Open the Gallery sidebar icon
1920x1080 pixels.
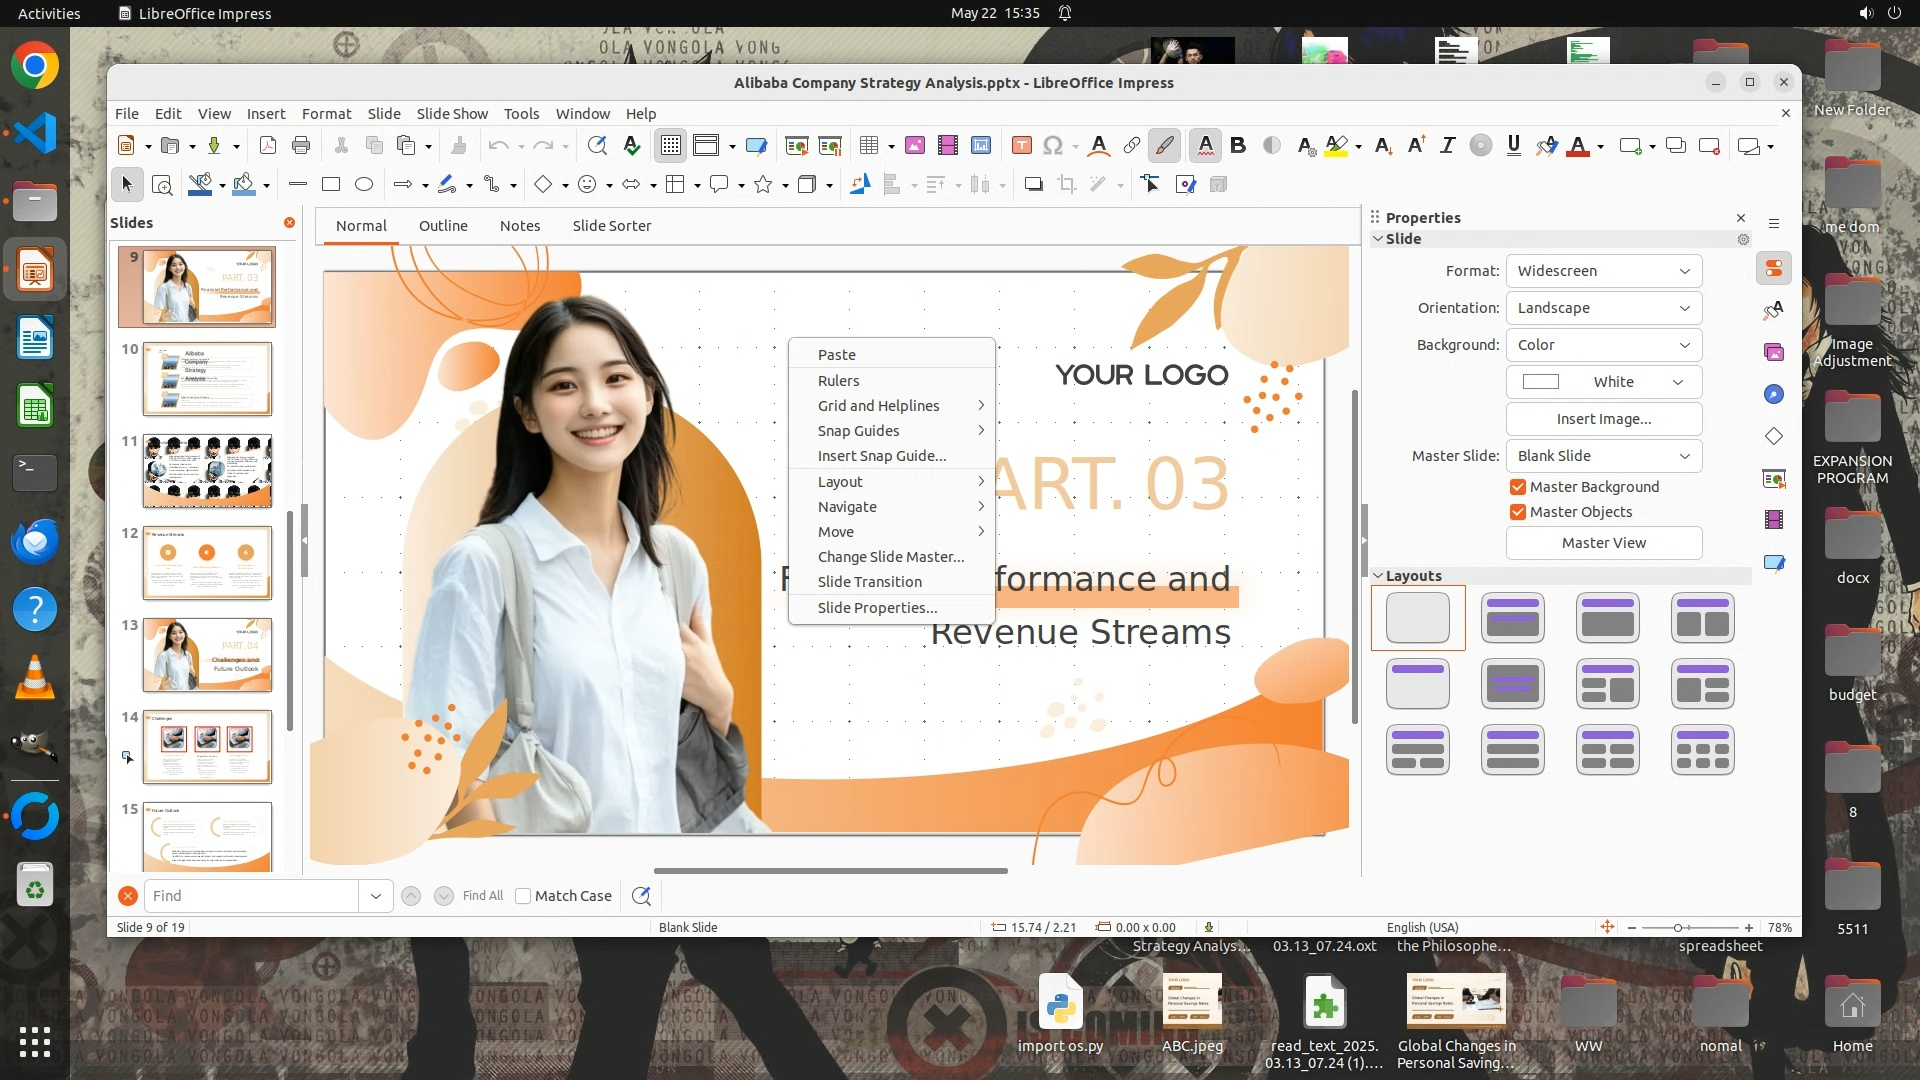coord(1774,352)
